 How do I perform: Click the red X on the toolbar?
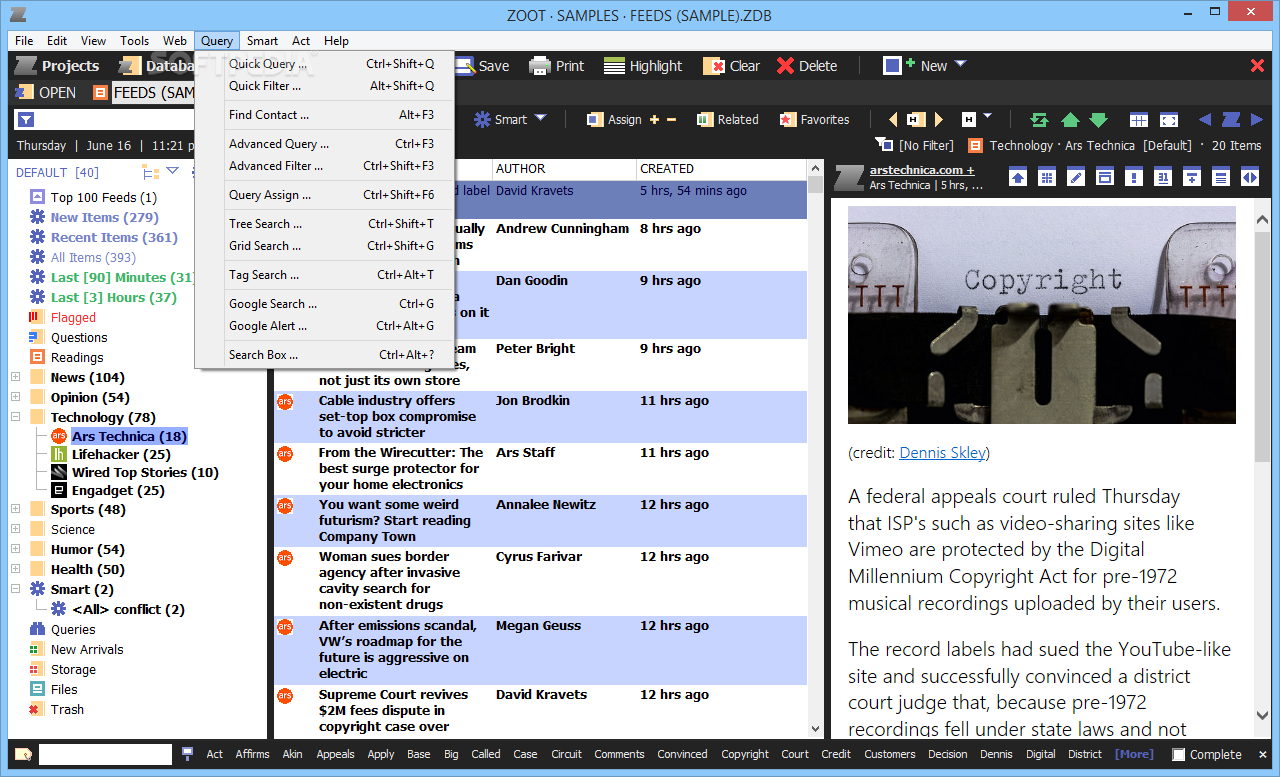(1257, 65)
